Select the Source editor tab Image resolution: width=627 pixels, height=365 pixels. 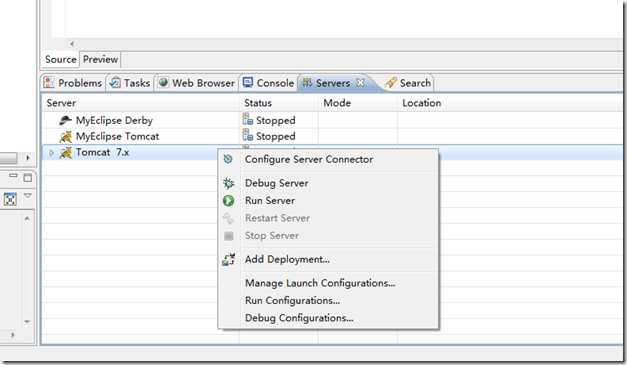[x=60, y=60]
